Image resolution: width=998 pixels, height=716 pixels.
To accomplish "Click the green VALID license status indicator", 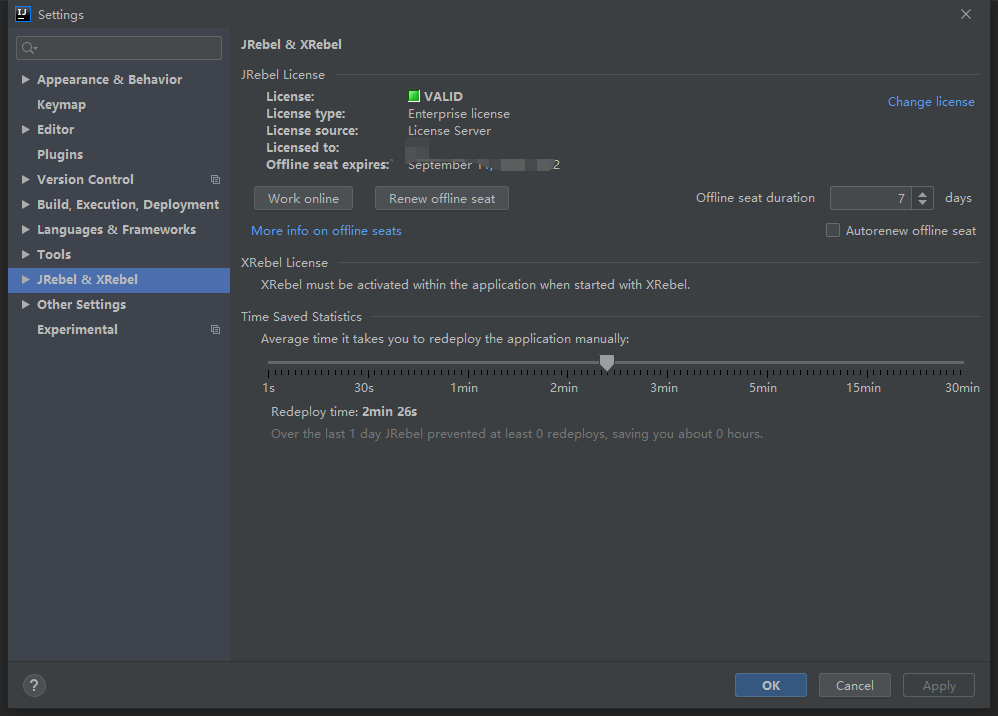I will tap(414, 96).
